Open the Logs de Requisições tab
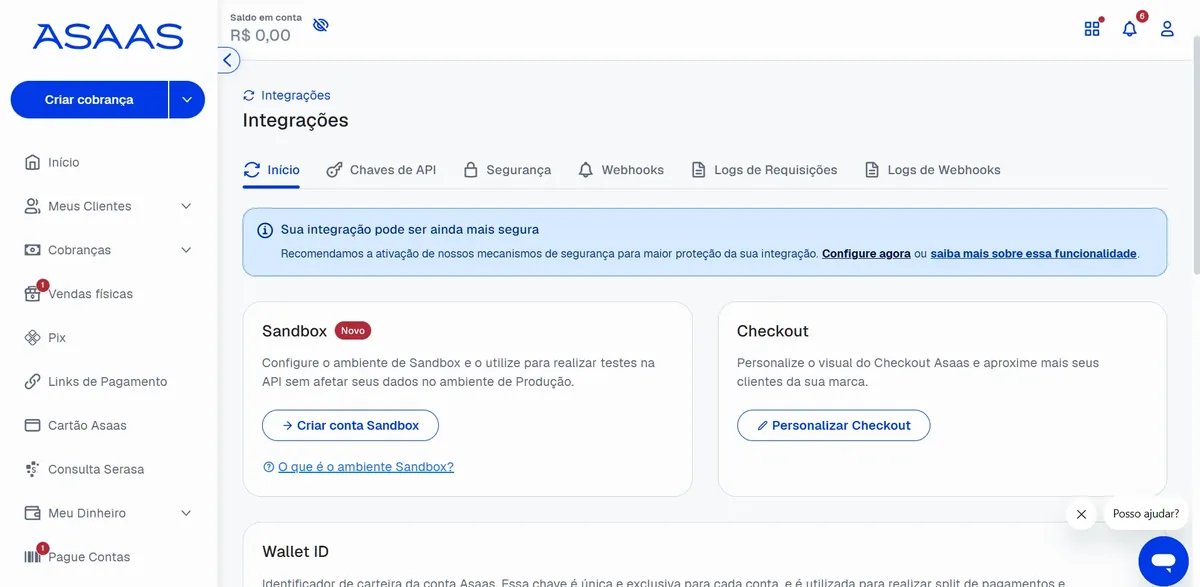The image size is (1200, 587). [x=764, y=170]
